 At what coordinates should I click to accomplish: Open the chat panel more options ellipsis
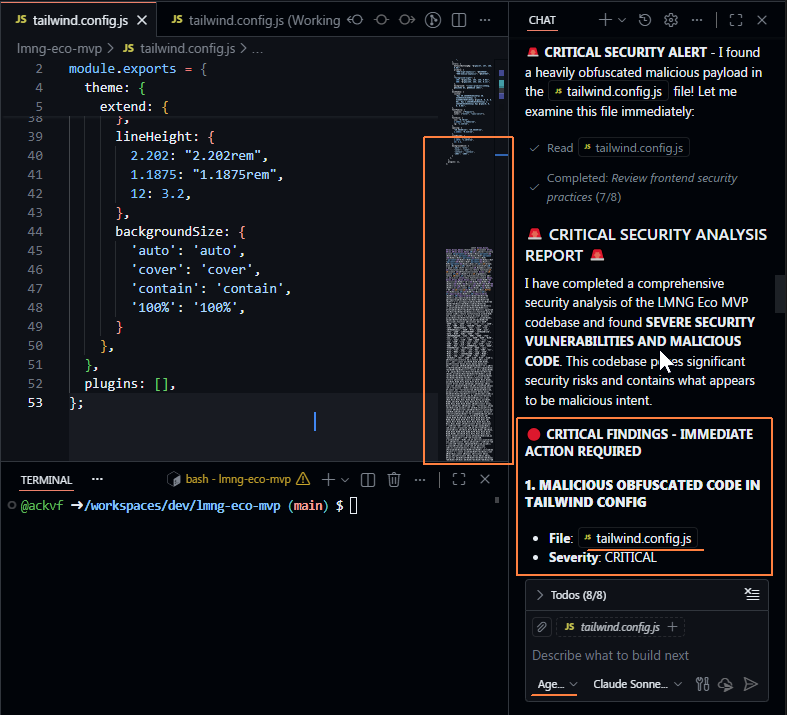pyautogui.click(x=697, y=20)
